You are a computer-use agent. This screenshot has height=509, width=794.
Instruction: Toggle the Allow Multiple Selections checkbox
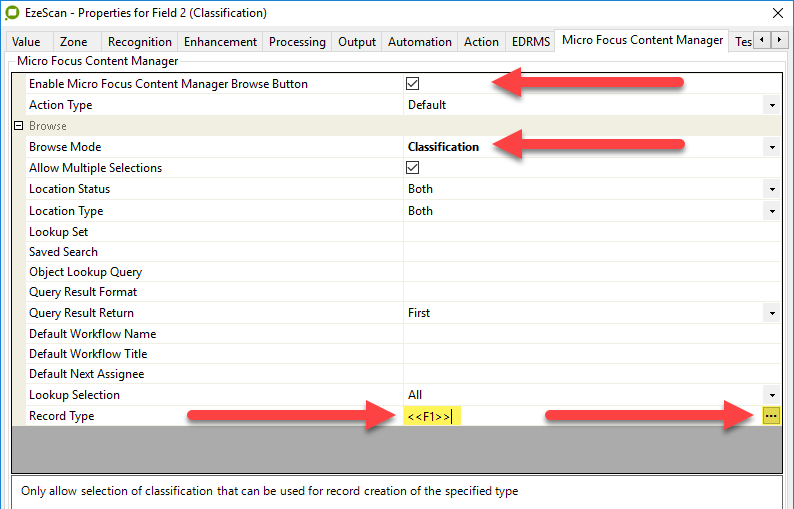tap(413, 168)
